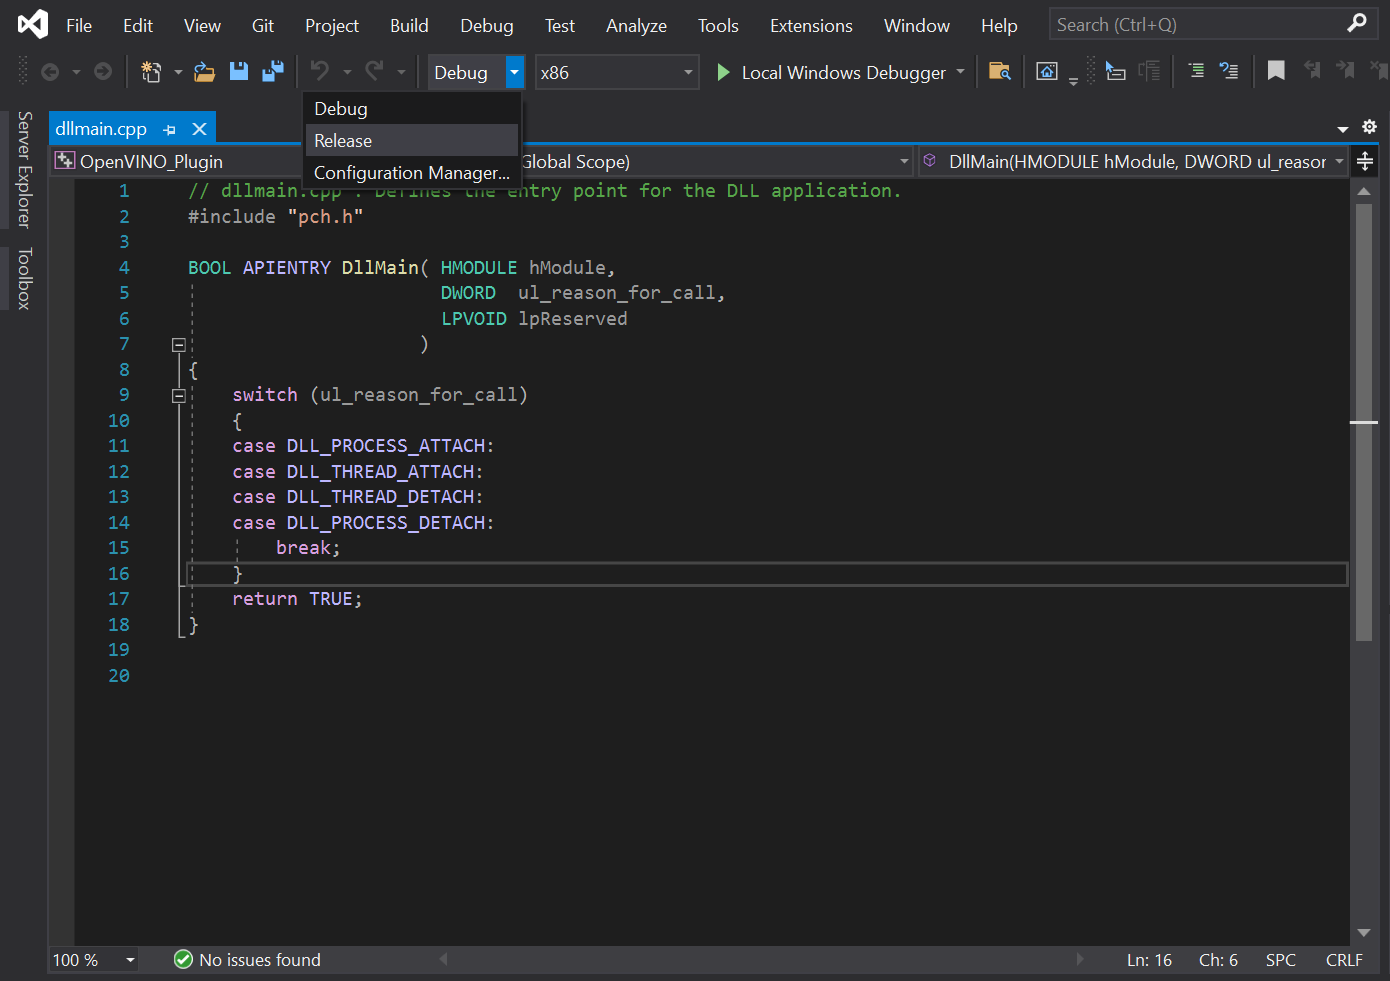Expand the zoom level 100 % dropdown

coord(130,960)
